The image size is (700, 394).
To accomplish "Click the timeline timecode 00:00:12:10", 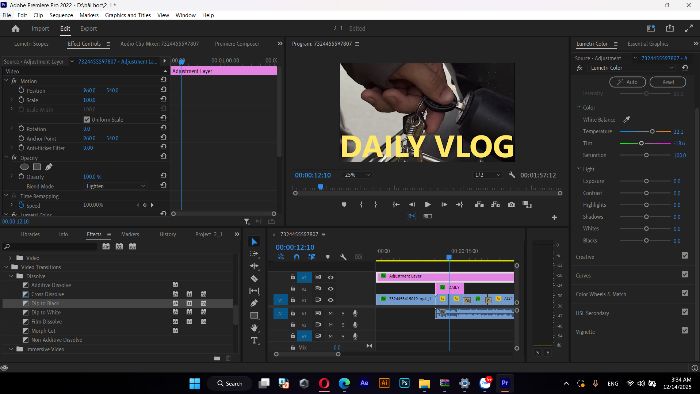I will click(x=295, y=247).
